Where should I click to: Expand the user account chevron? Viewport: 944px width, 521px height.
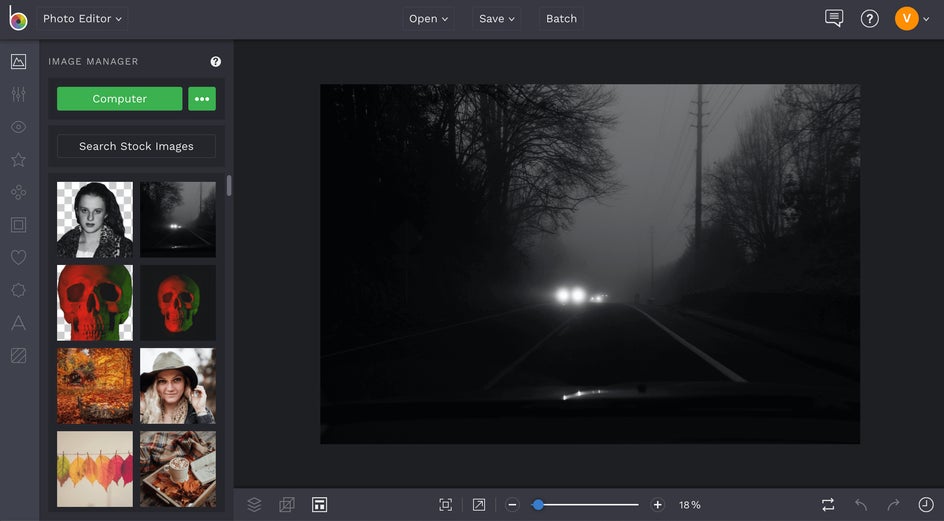pos(927,19)
